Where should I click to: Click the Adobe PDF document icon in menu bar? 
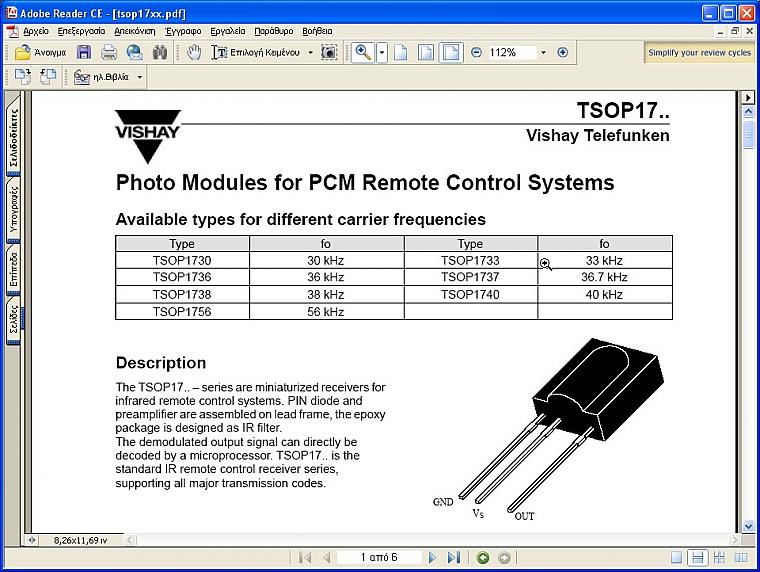13,32
